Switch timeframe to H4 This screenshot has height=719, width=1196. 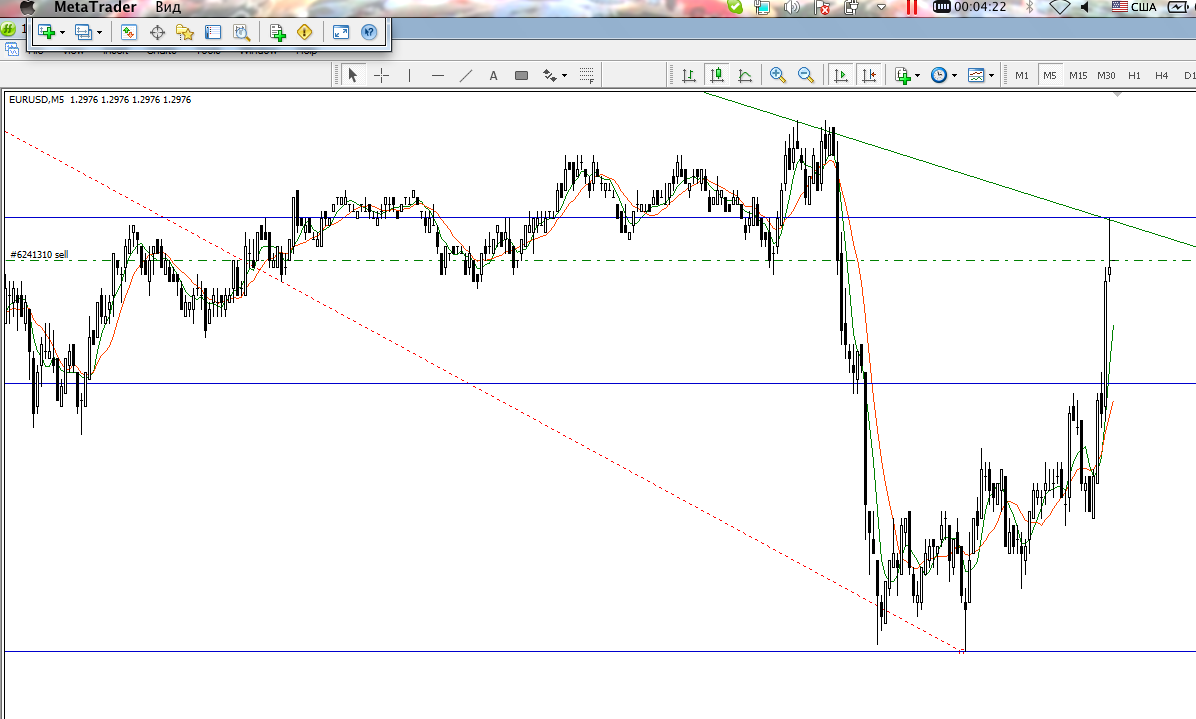[1162, 75]
